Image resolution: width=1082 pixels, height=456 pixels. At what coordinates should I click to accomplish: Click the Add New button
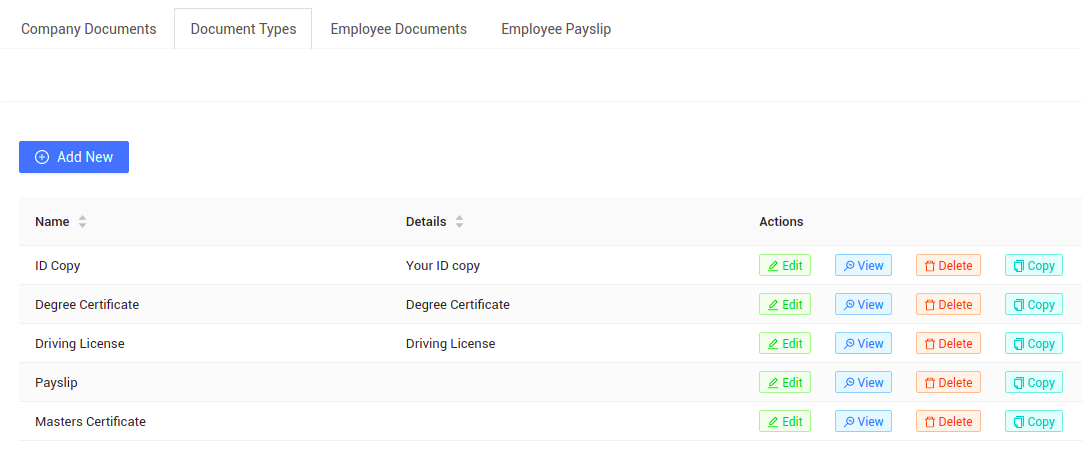[74, 157]
